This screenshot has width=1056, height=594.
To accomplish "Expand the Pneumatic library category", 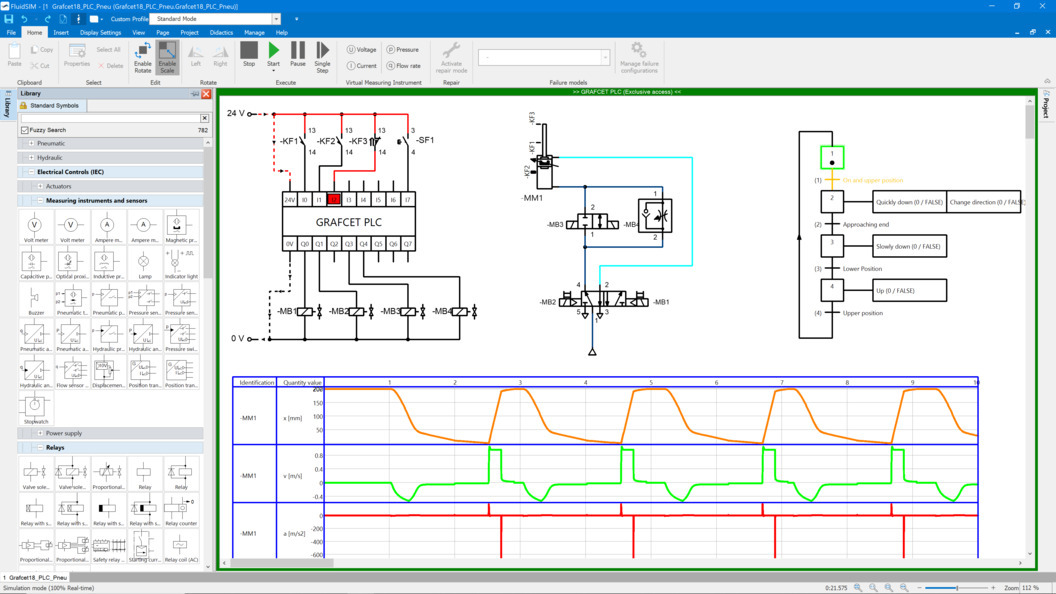I will coord(31,143).
